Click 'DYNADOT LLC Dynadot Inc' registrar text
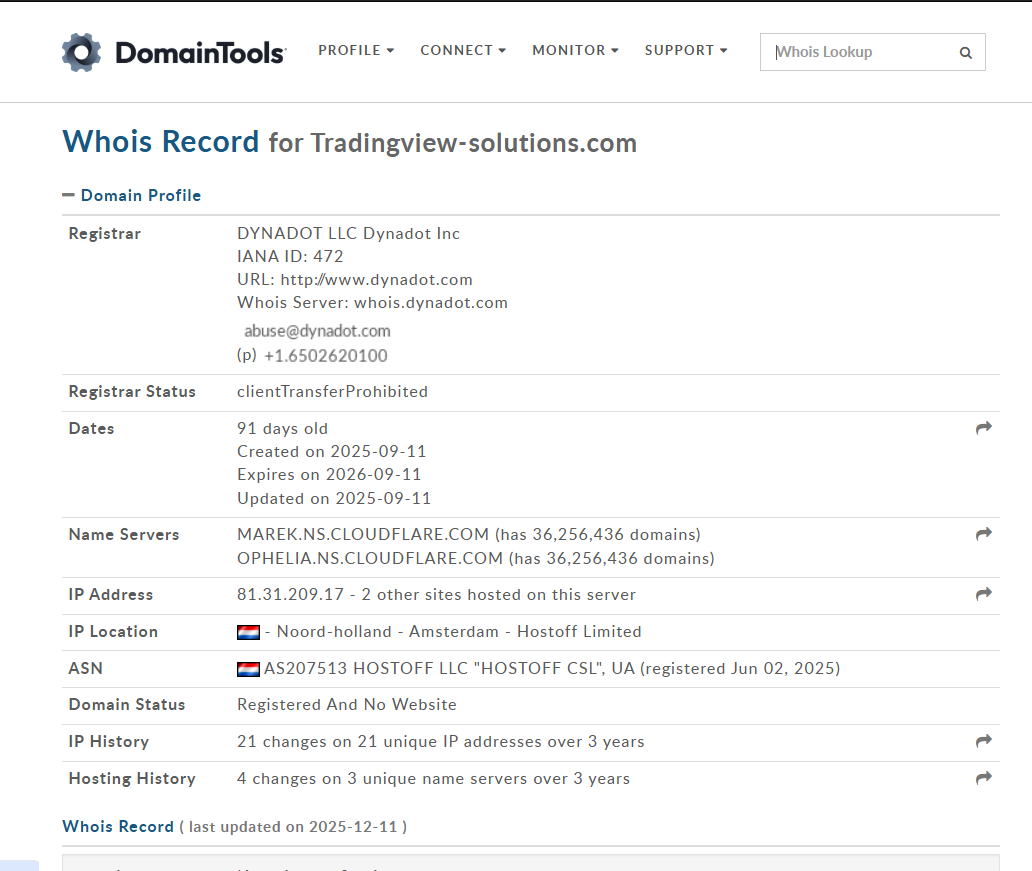1032x871 pixels. 348,234
